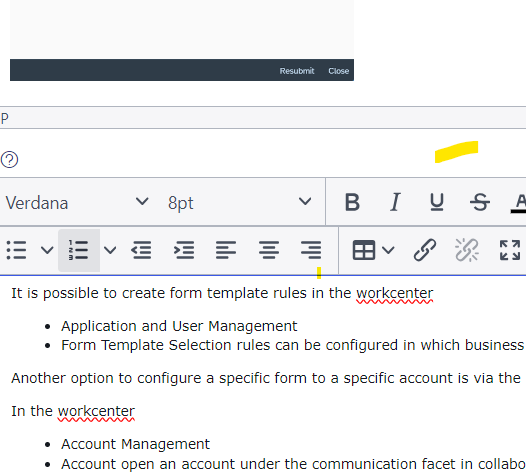
Task: Toggle Italic formatting
Action: pyautogui.click(x=395, y=202)
